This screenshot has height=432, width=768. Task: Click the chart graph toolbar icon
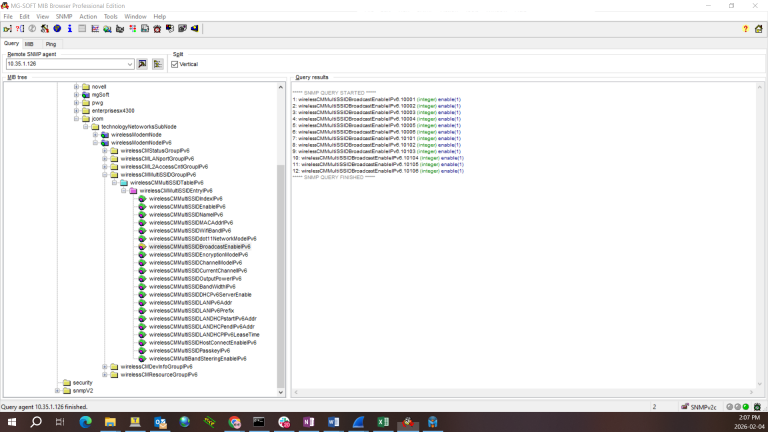tap(95, 29)
